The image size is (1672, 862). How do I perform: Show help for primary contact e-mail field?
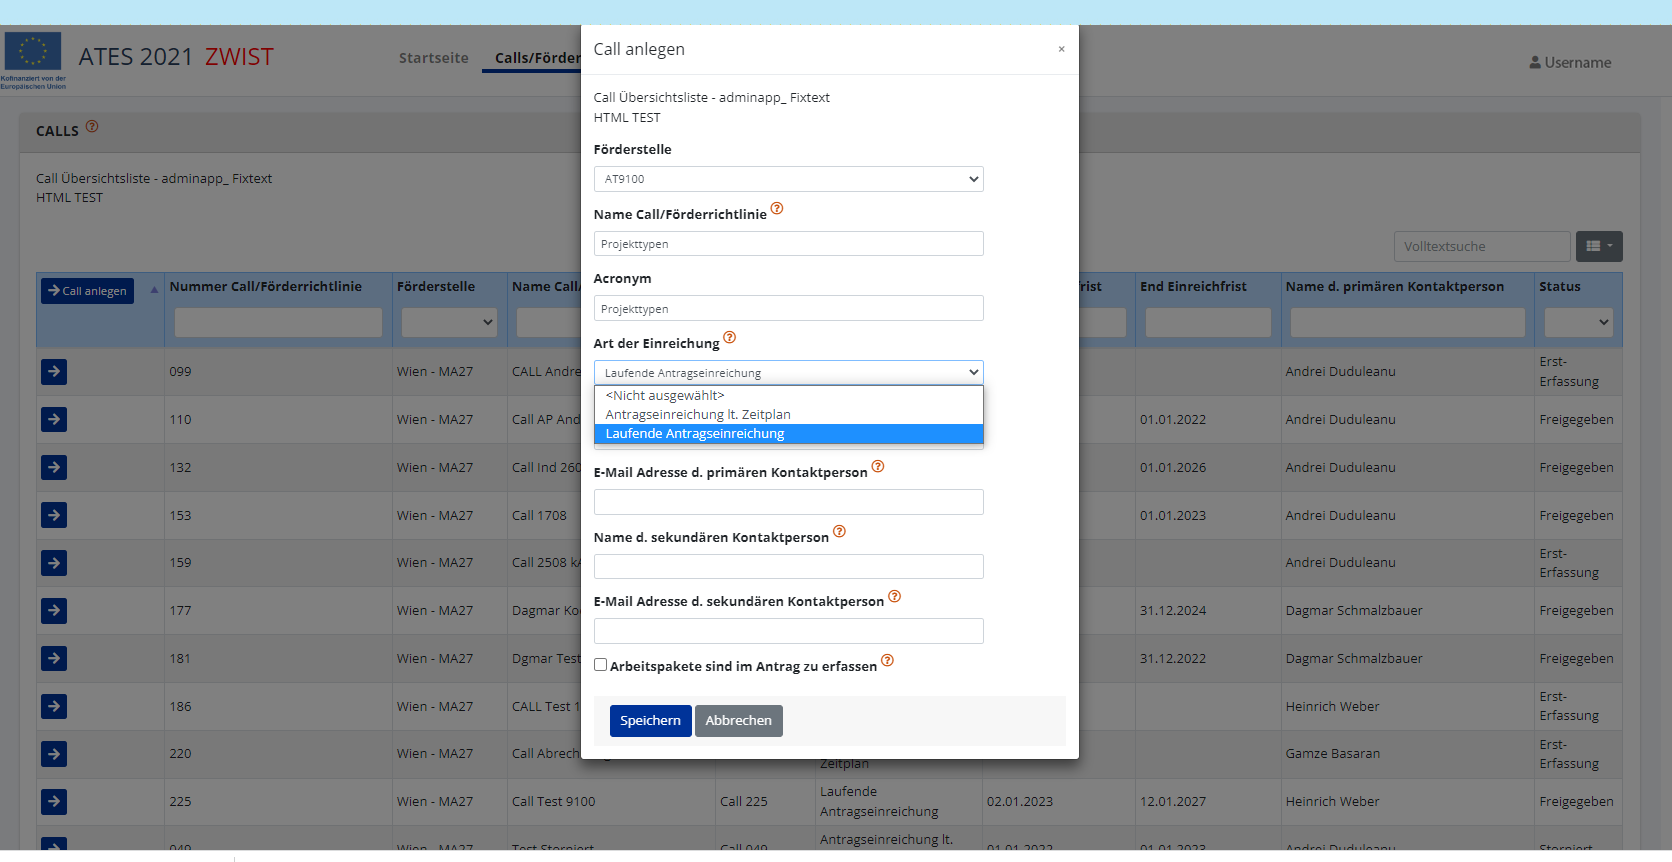click(x=878, y=467)
